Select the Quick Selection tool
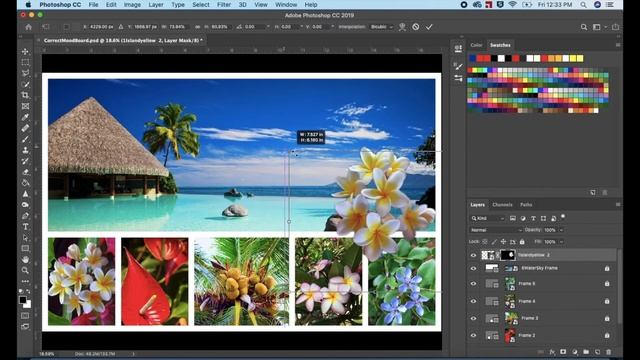Image resolution: width=640 pixels, height=360 pixels. (25, 84)
